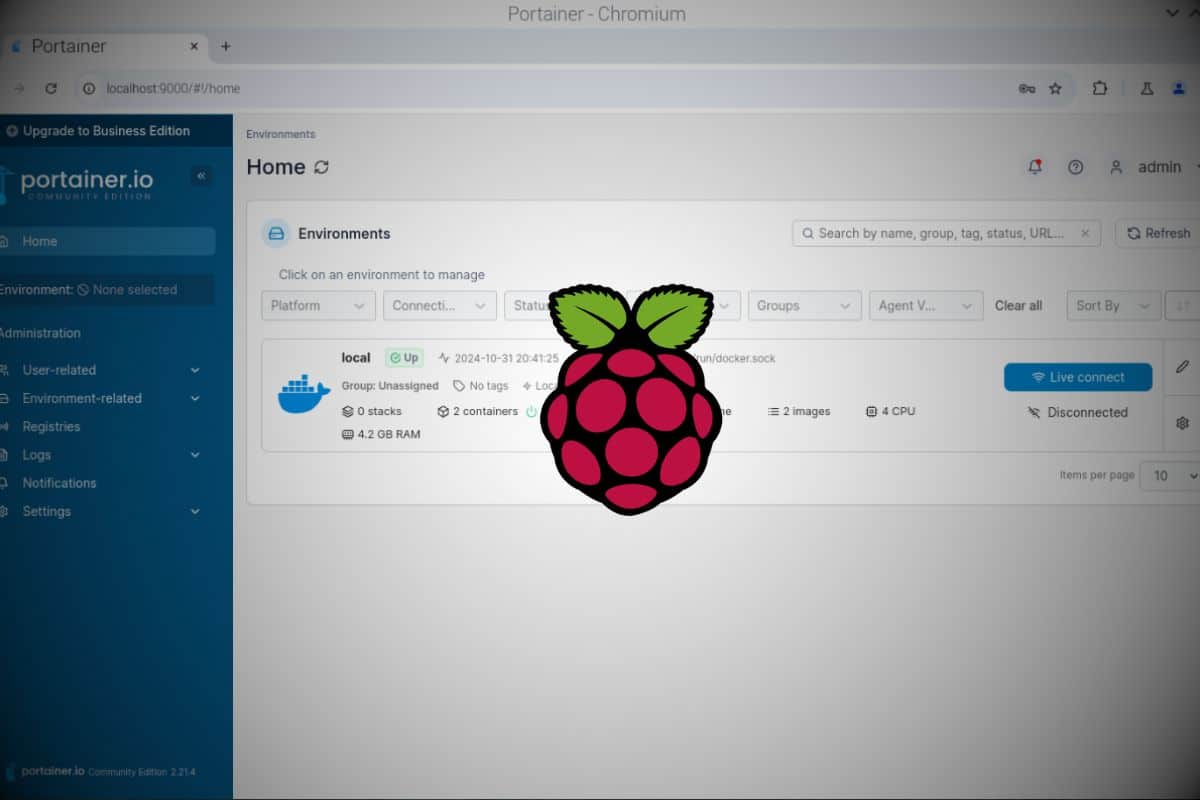
Task: Open the Groups filter dropdown
Action: (x=805, y=306)
